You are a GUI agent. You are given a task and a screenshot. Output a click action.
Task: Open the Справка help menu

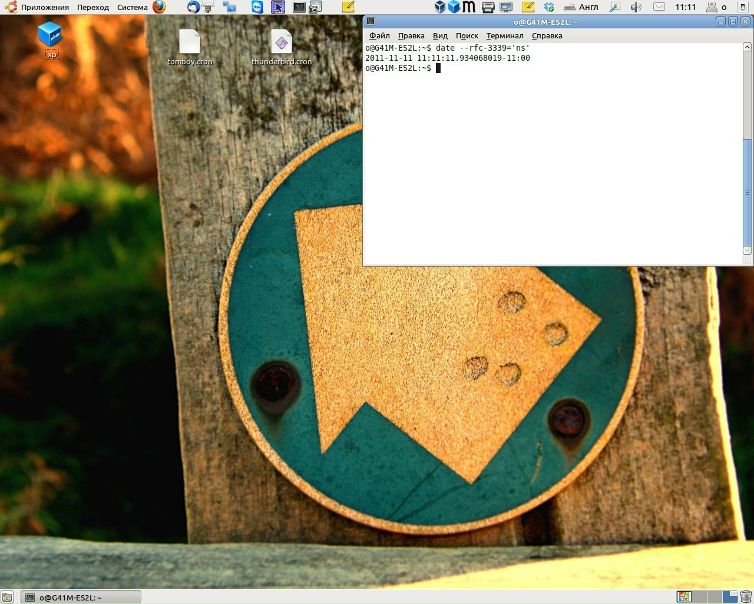coord(547,35)
